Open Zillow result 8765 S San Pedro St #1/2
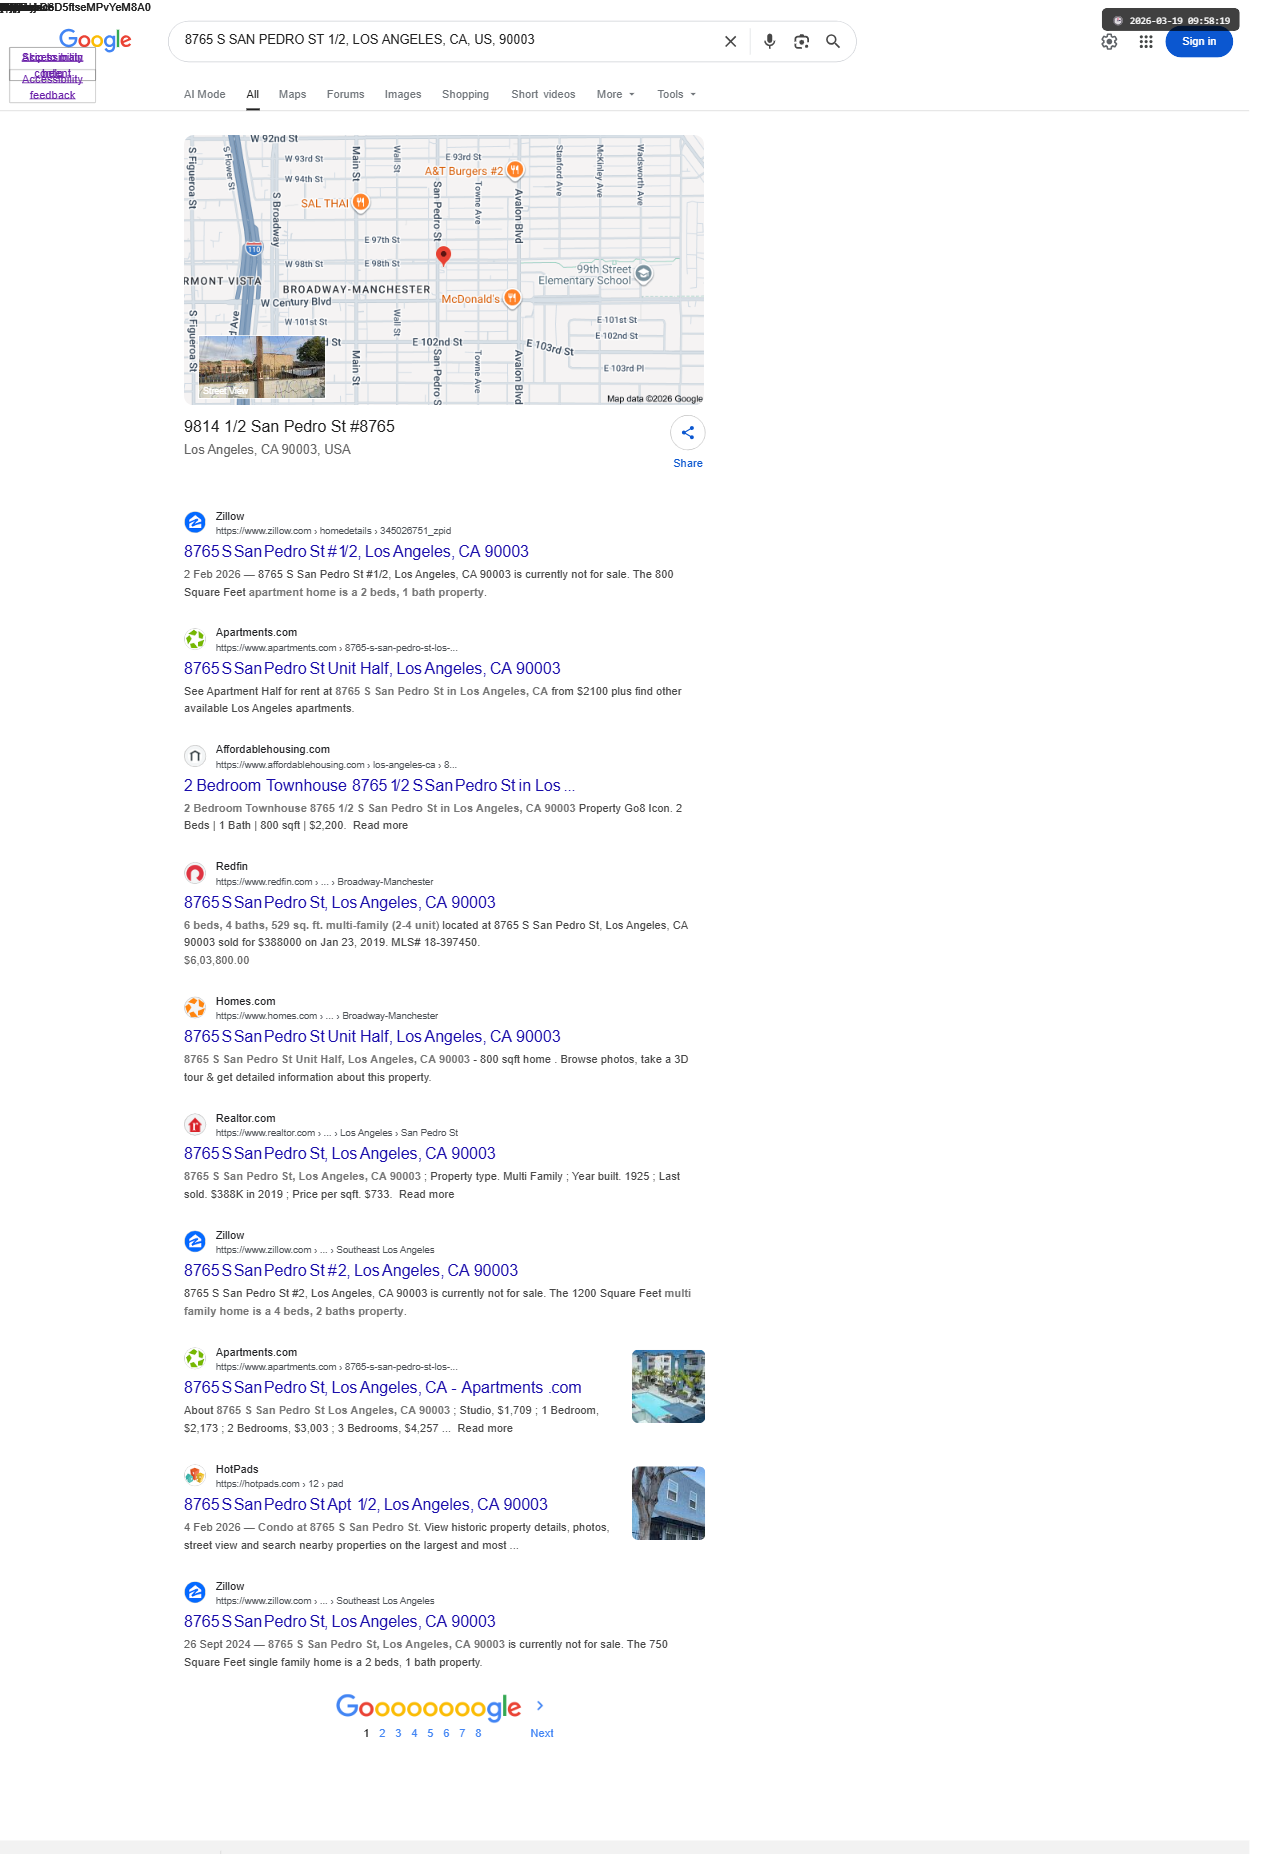This screenshot has width=1264, height=1854. coord(356,551)
